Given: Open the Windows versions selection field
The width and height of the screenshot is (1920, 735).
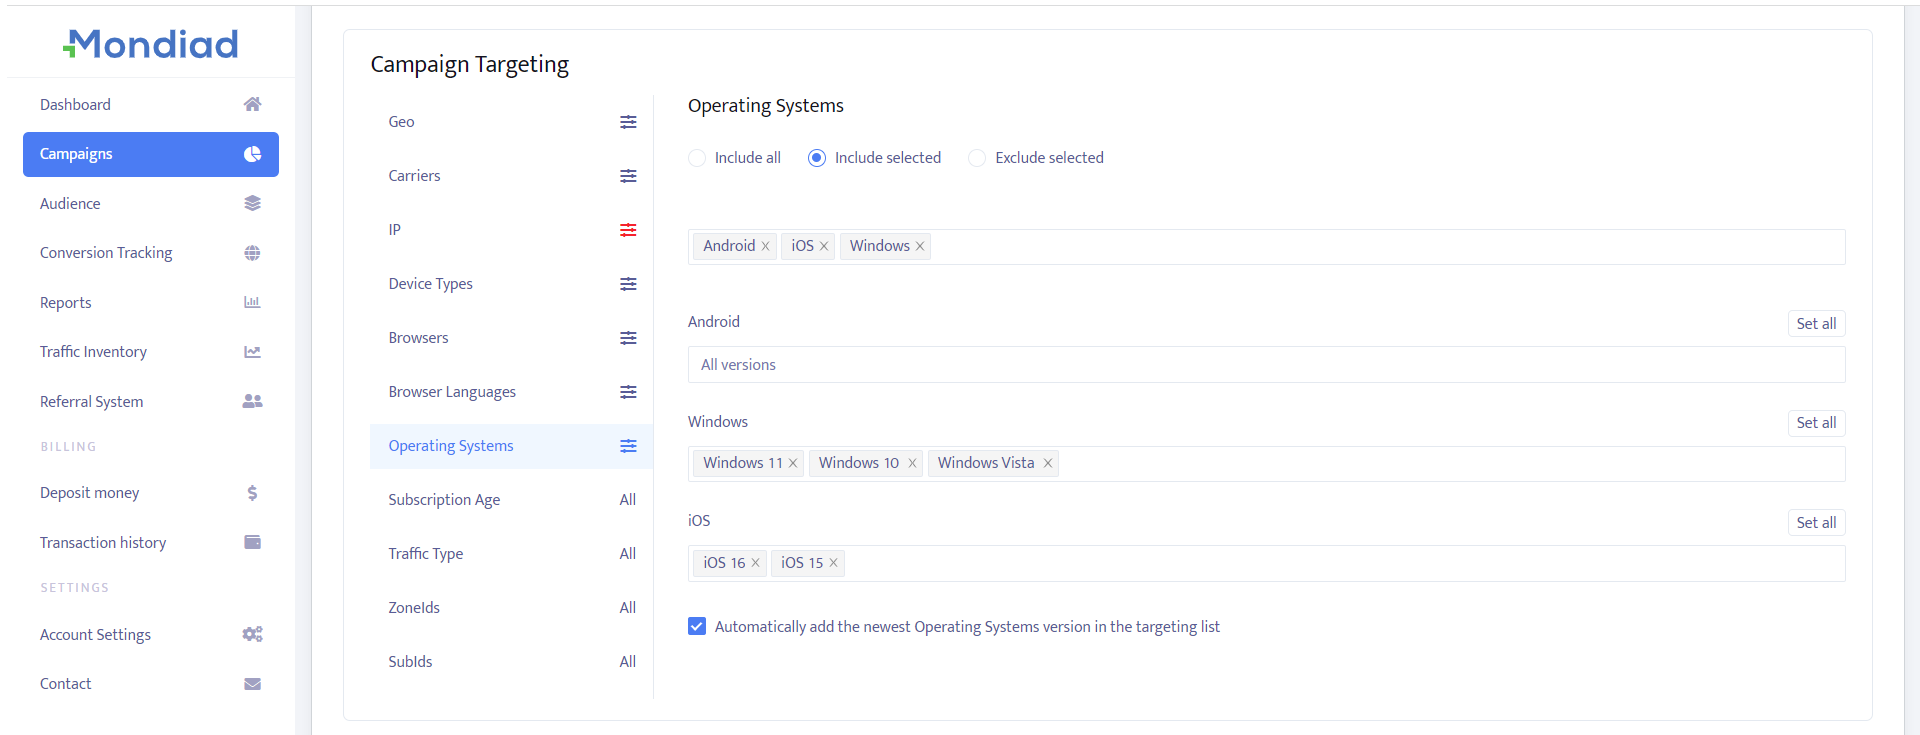Looking at the screenshot, I should pyautogui.click(x=1450, y=464).
